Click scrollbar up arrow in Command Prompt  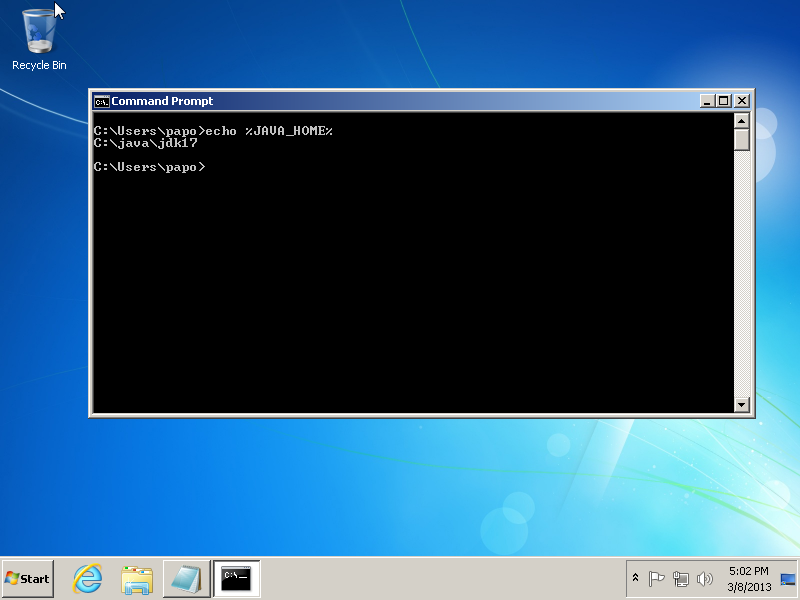741,121
